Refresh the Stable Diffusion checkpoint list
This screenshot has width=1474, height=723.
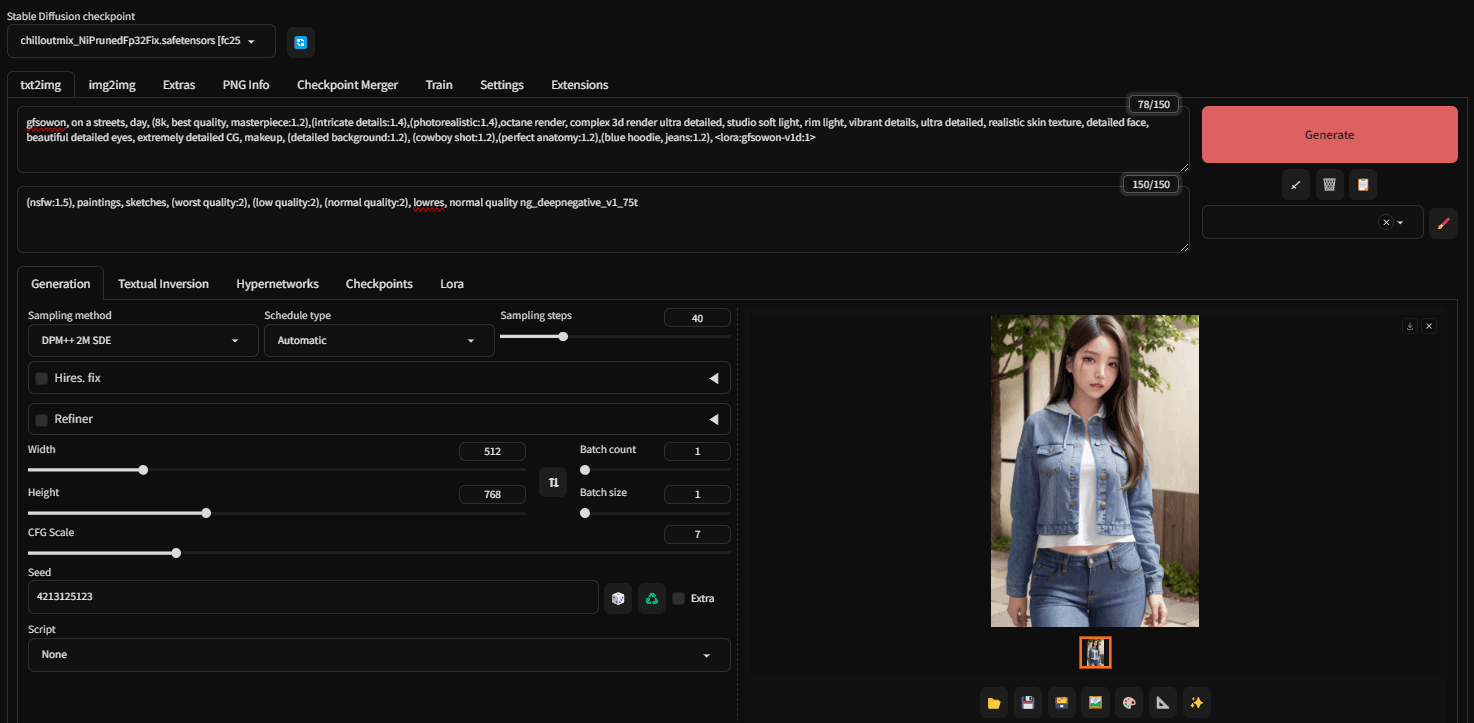coord(301,41)
